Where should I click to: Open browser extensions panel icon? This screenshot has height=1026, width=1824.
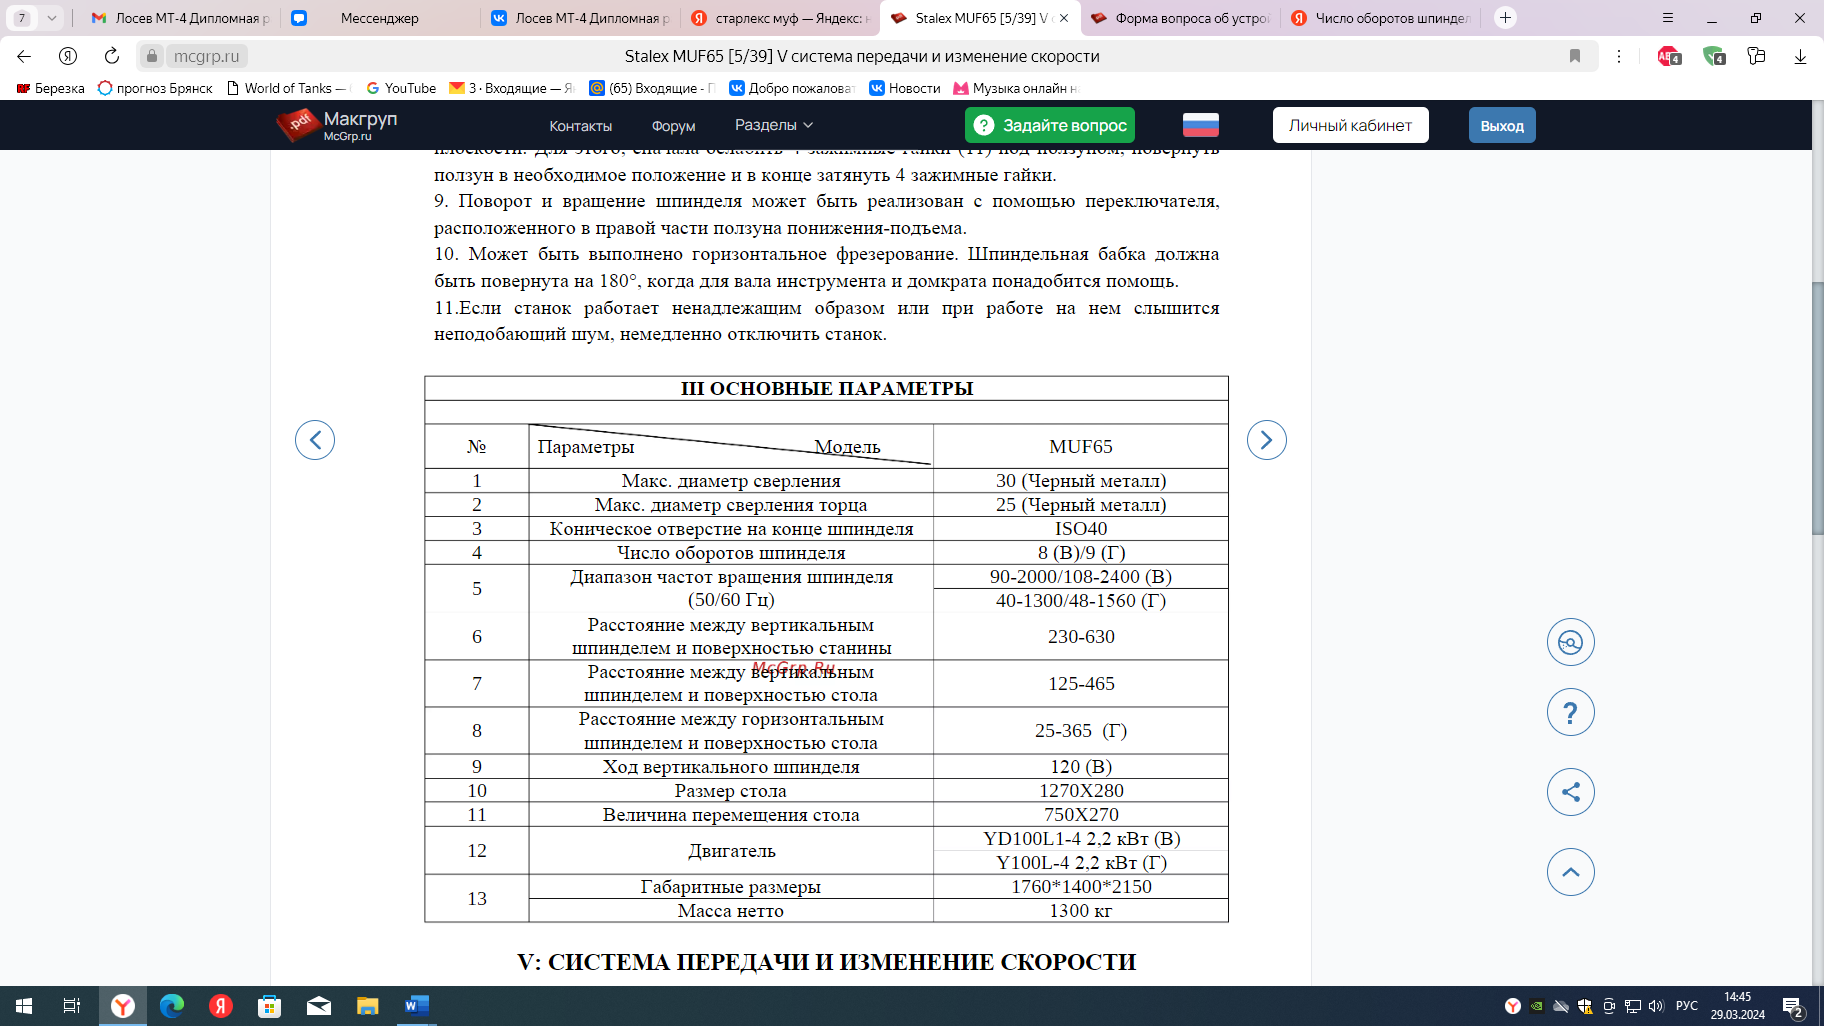pyautogui.click(x=1756, y=56)
